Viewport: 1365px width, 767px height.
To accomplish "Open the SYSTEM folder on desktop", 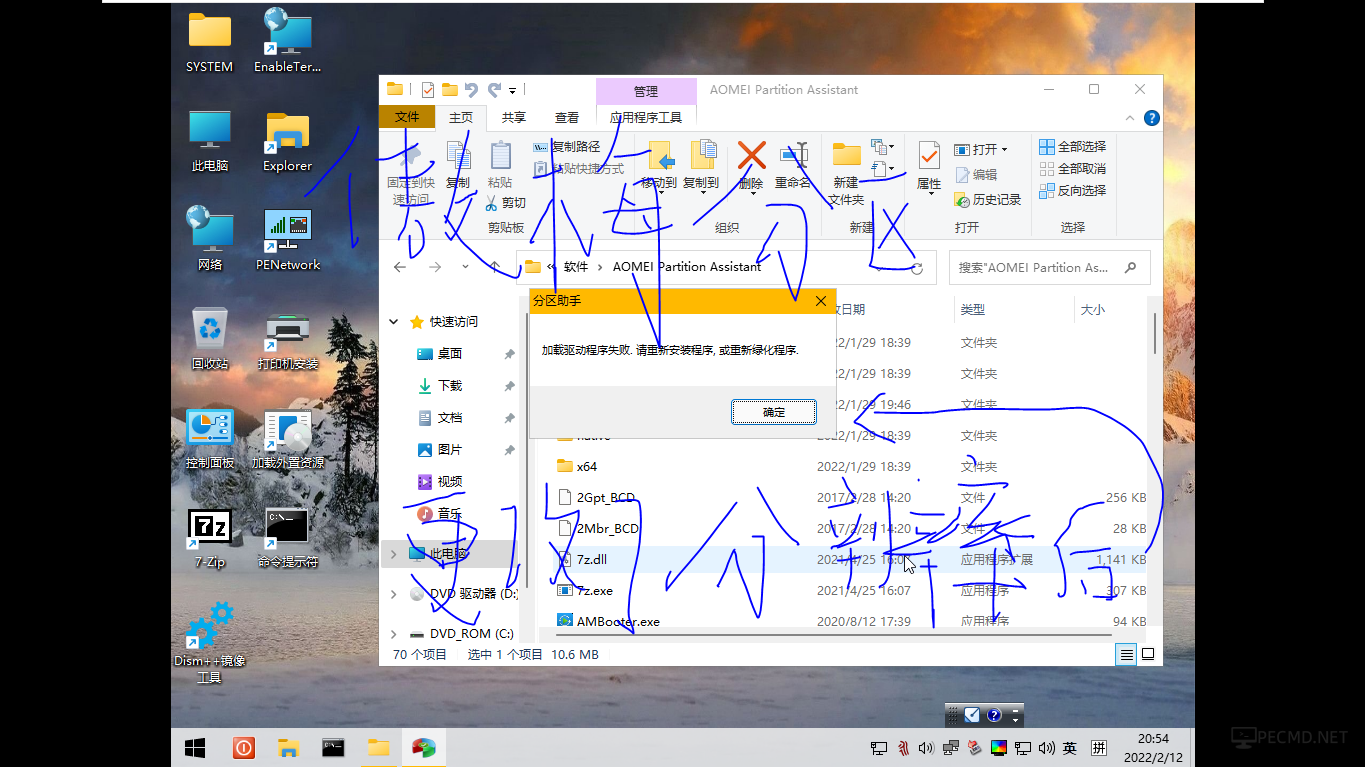I will 210,42.
